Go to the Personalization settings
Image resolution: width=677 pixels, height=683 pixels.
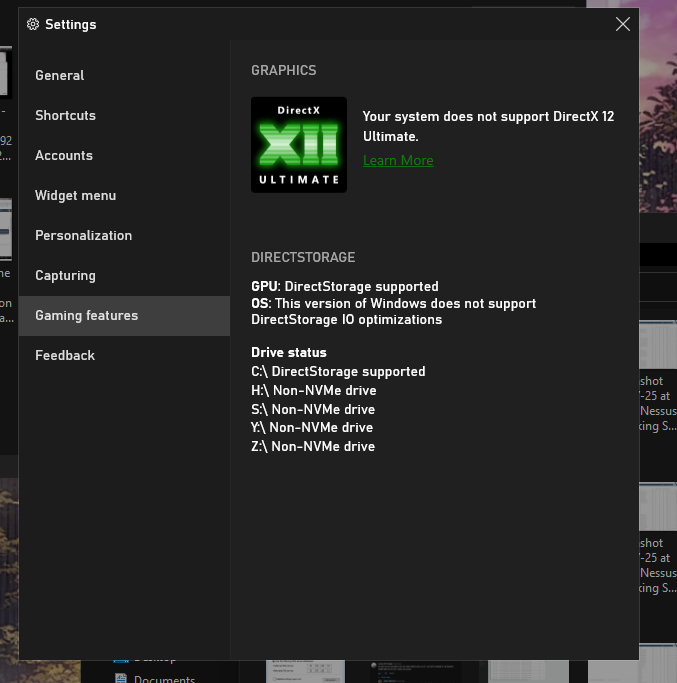[x=124, y=236]
